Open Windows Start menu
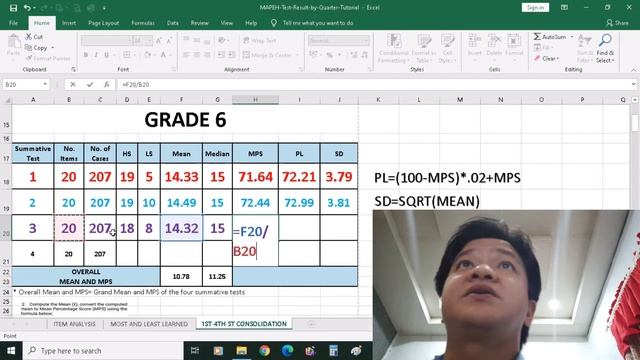The height and width of the screenshot is (360, 640). coord(11,351)
